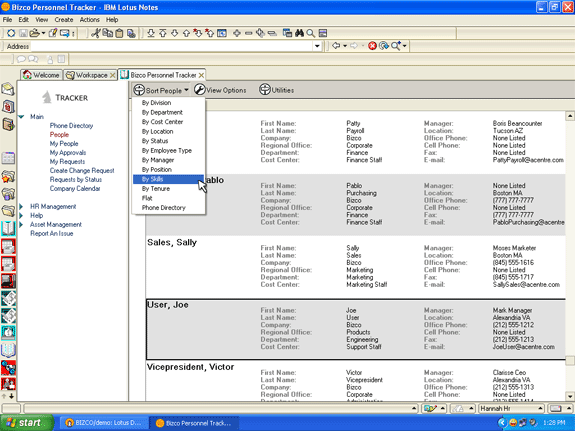Expand the HR Management section
Viewport: 575px width, 431px height.
pos(21,207)
